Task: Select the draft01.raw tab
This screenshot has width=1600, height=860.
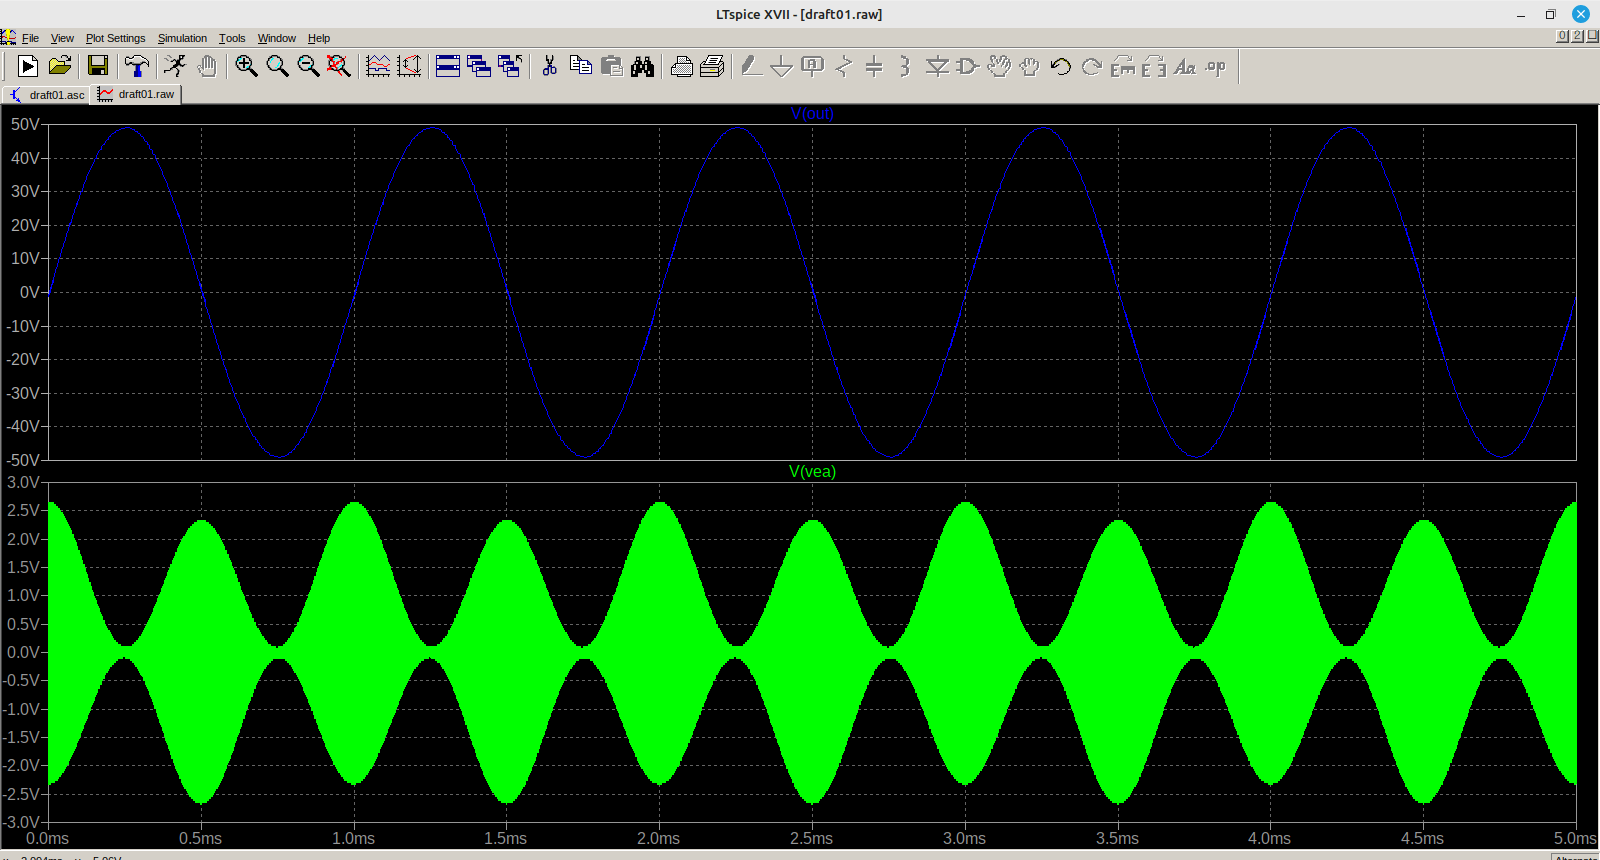Action: [x=136, y=94]
